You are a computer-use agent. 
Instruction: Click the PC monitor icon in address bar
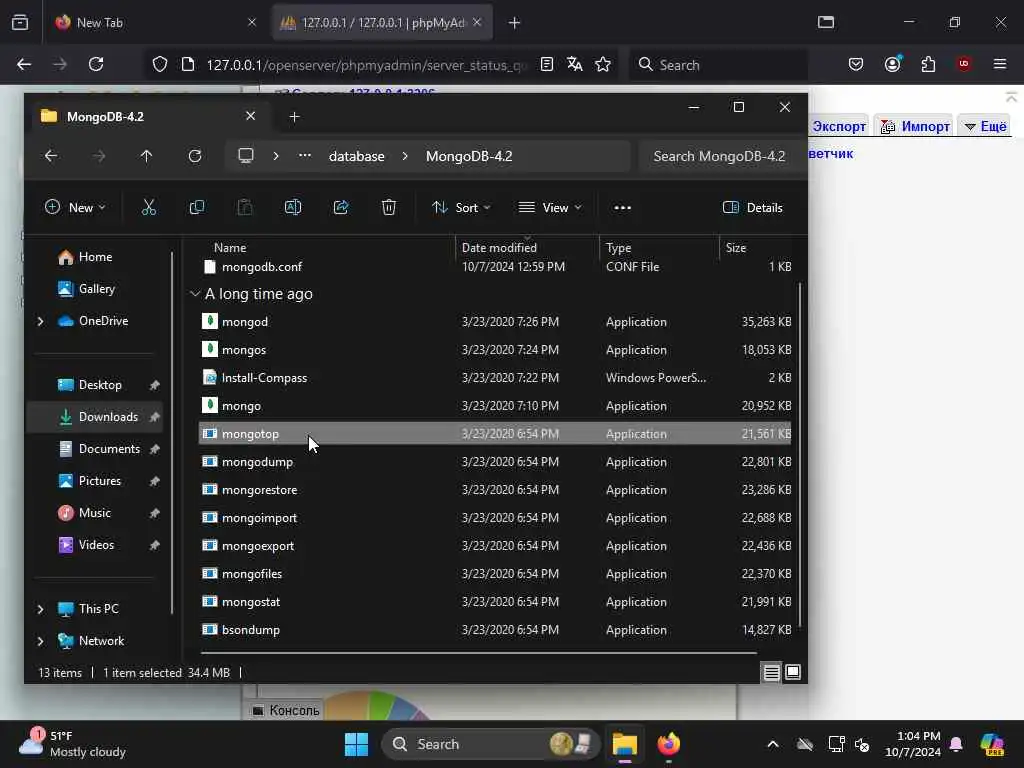(246, 156)
